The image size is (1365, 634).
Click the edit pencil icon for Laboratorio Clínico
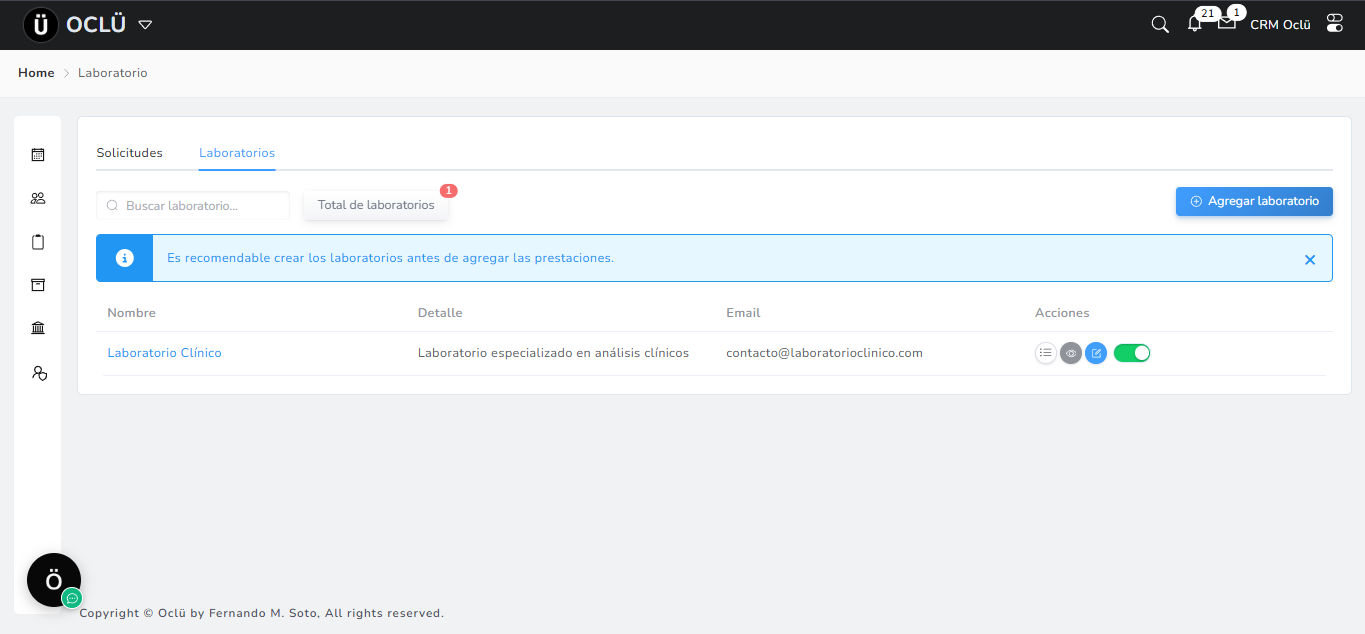1096,353
